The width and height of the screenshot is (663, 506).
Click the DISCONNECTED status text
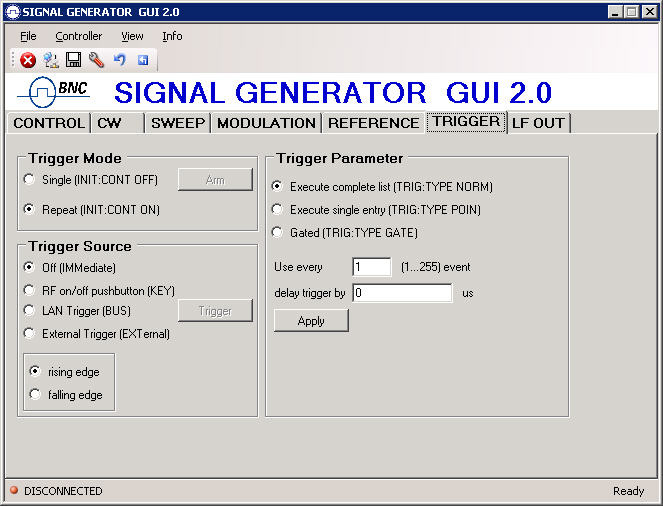(63, 491)
